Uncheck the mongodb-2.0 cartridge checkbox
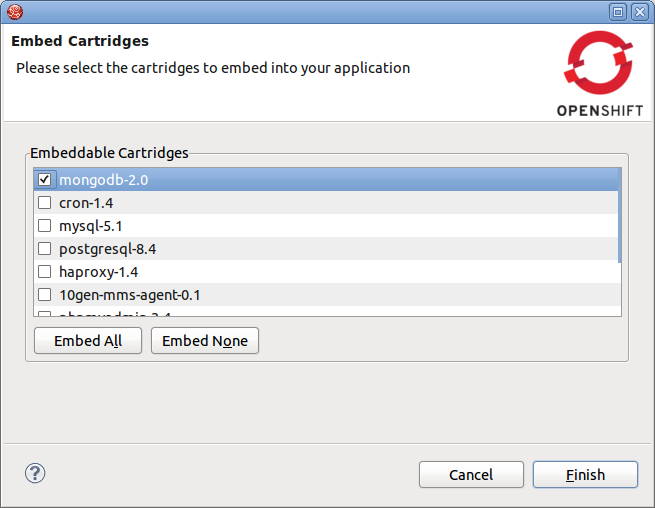The image size is (655, 508). pyautogui.click(x=44, y=180)
